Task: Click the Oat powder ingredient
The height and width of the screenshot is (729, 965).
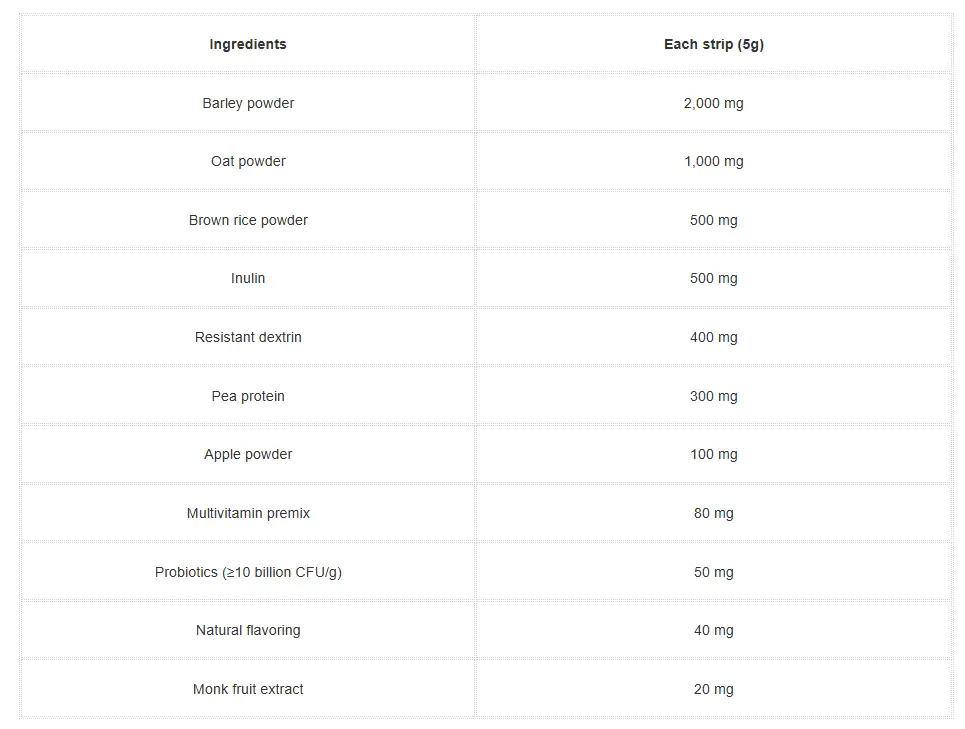Action: click(x=248, y=161)
